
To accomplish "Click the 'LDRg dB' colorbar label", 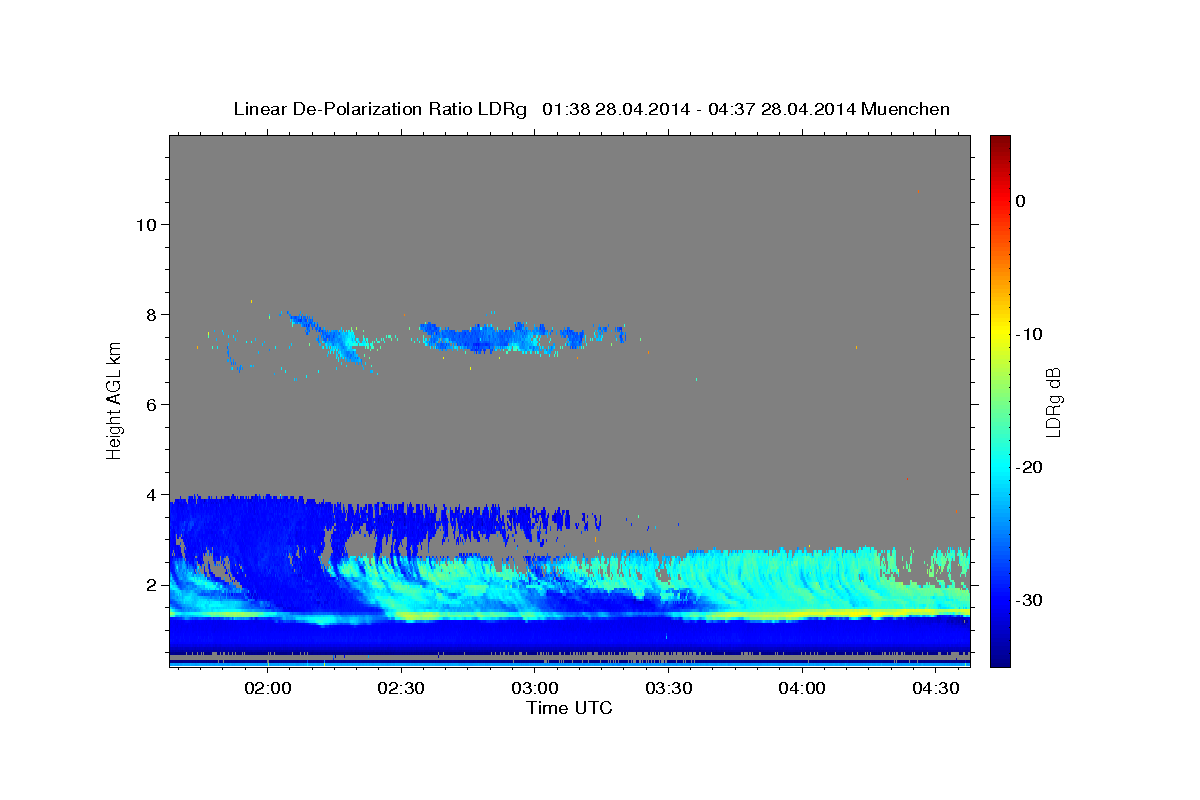I will point(1052,400).
